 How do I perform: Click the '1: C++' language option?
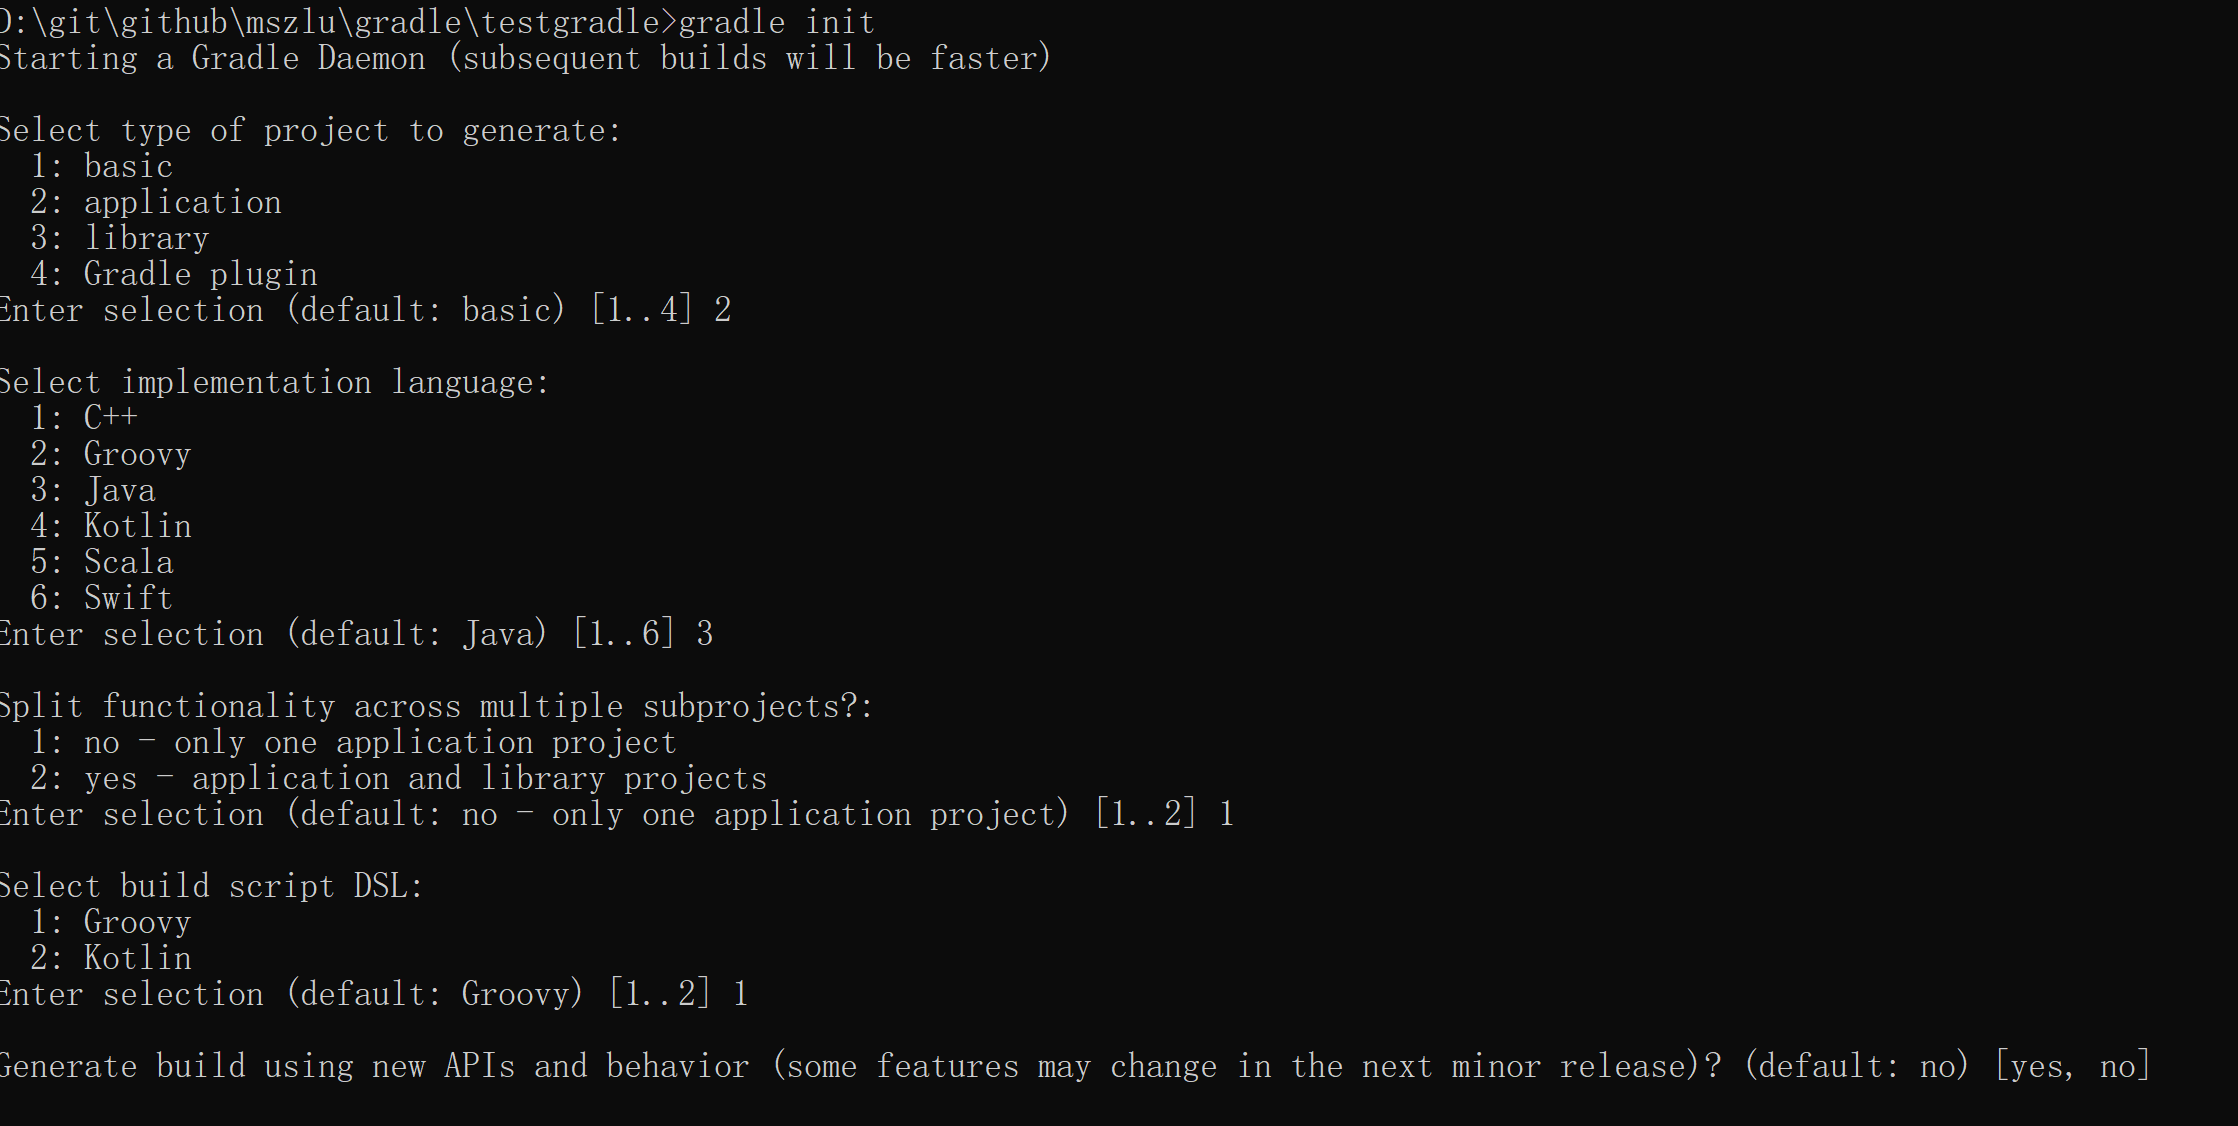tap(84, 417)
